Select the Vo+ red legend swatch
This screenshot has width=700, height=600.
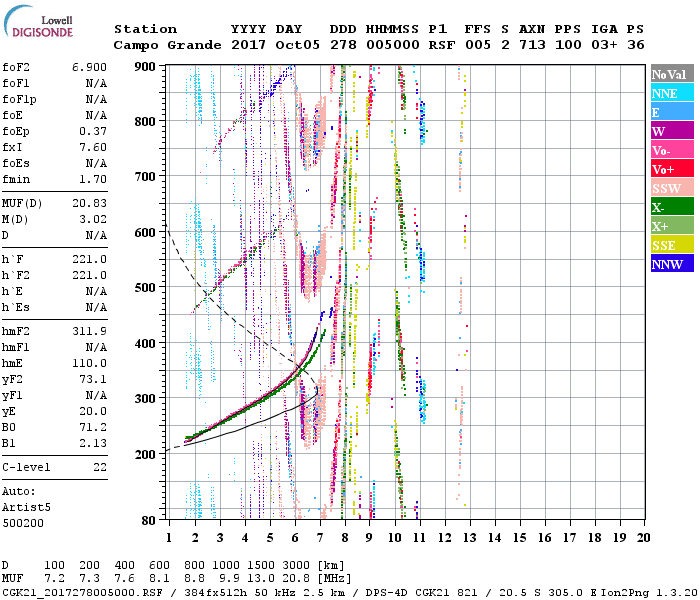(x=672, y=169)
